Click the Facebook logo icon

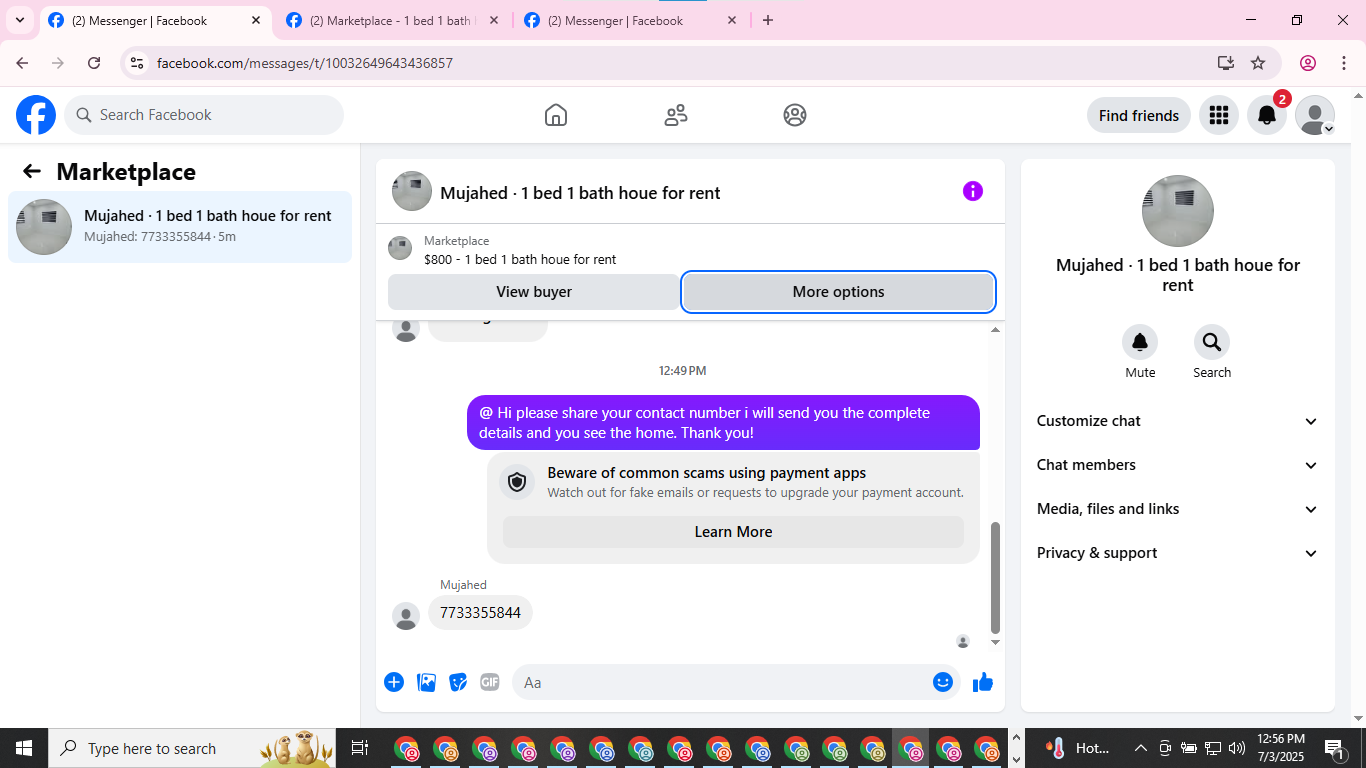36,115
